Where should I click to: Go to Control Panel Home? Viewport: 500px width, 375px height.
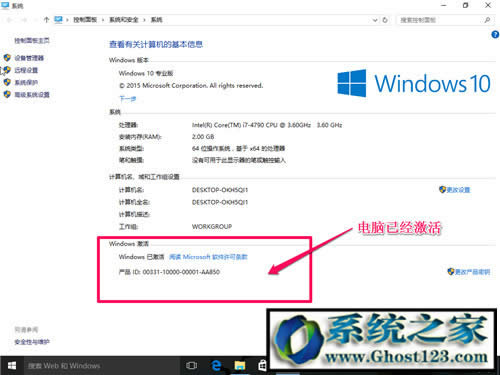tap(32, 40)
